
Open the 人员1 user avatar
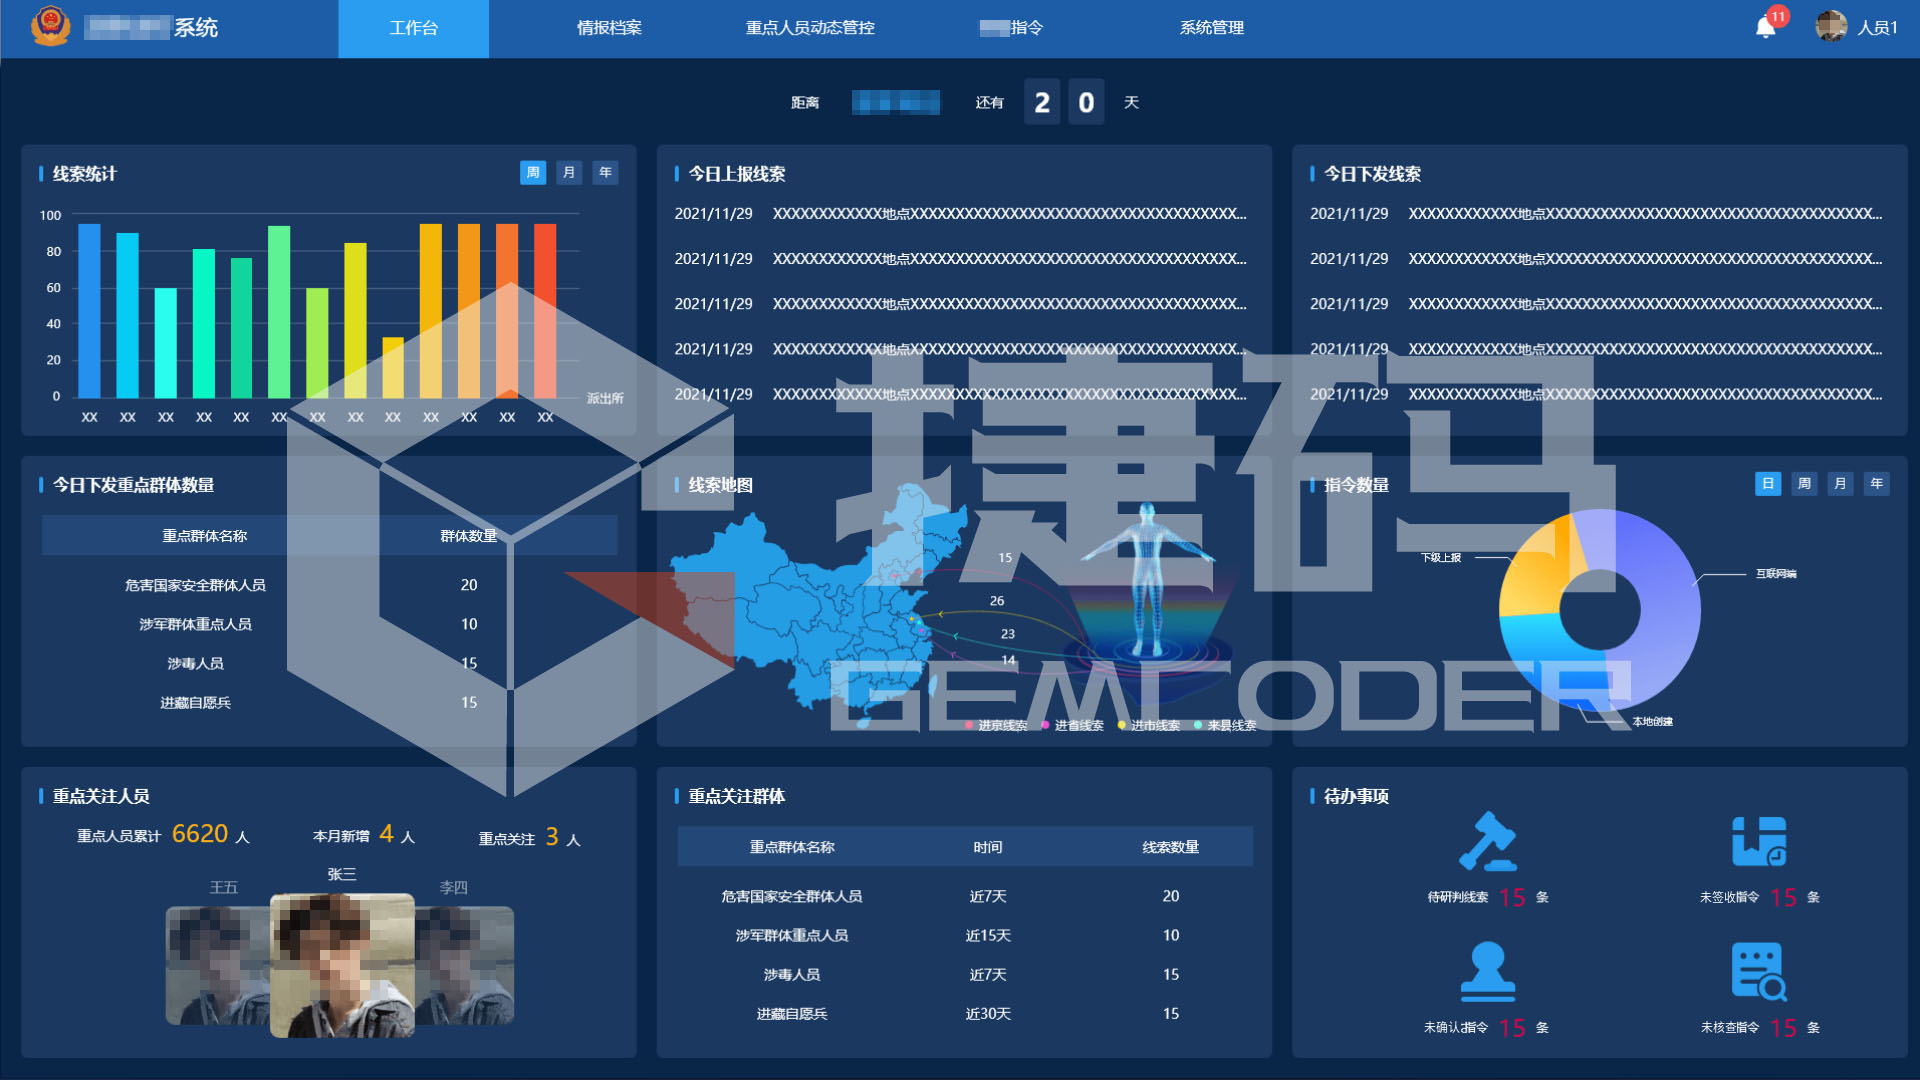[x=1831, y=27]
